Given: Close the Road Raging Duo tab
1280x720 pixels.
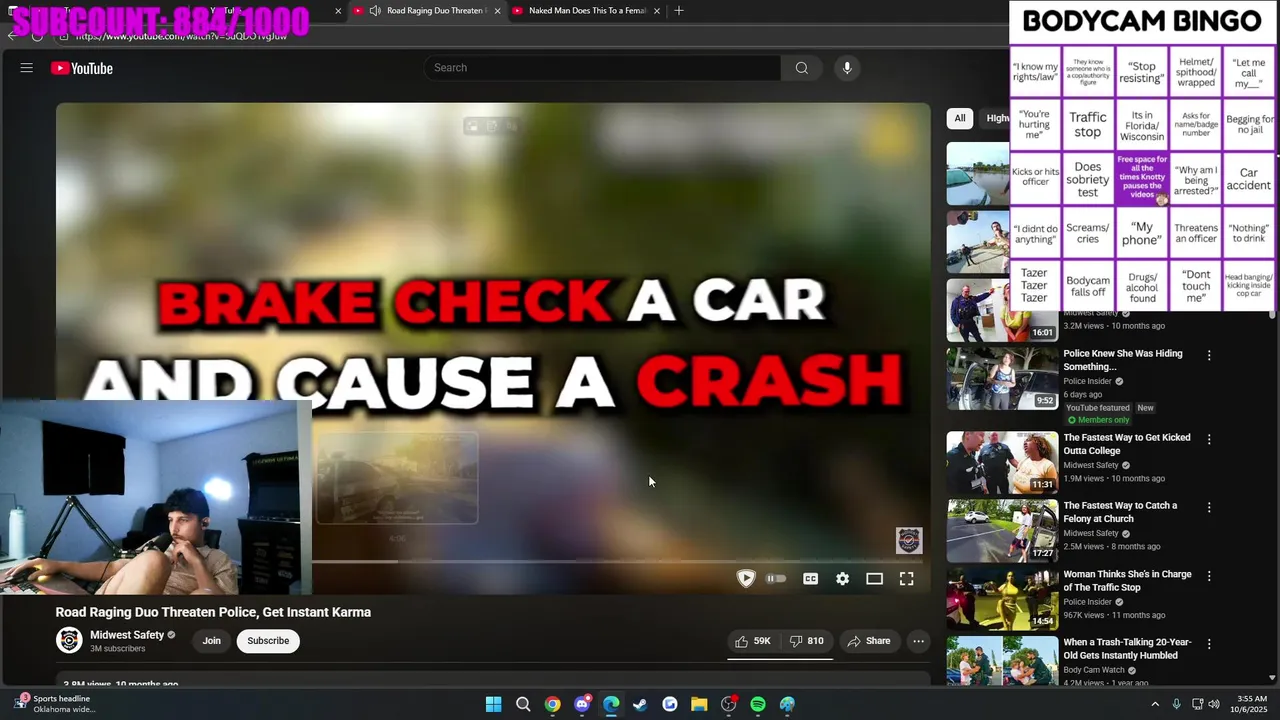Looking at the screenshot, I should click(497, 10).
